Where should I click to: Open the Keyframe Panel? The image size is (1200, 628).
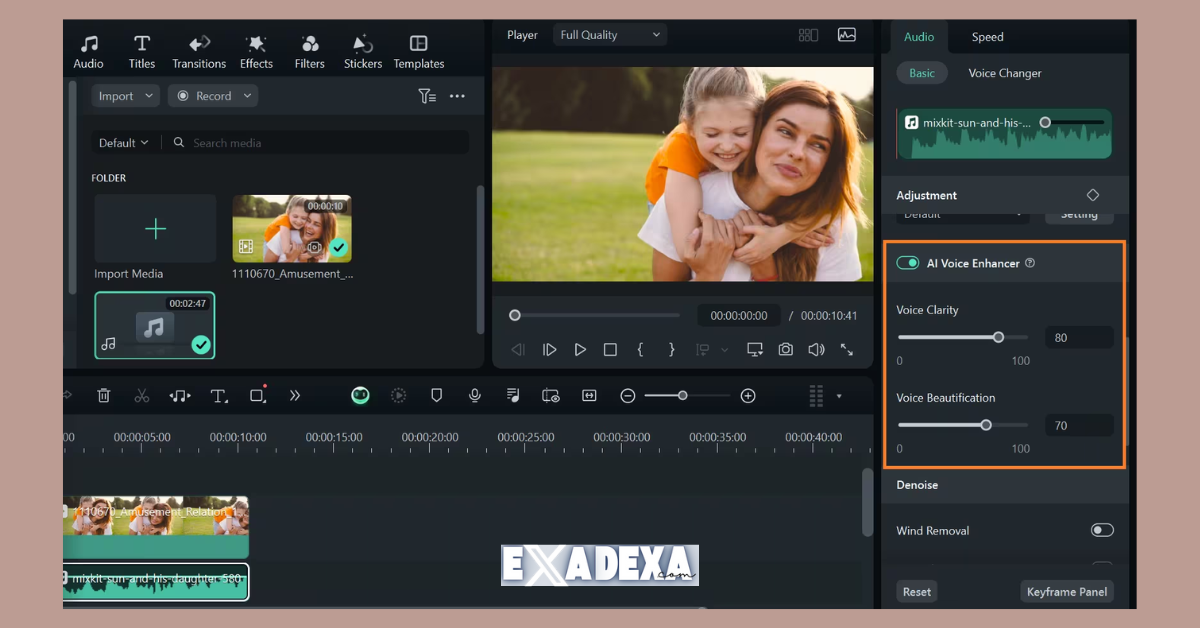pos(1066,591)
